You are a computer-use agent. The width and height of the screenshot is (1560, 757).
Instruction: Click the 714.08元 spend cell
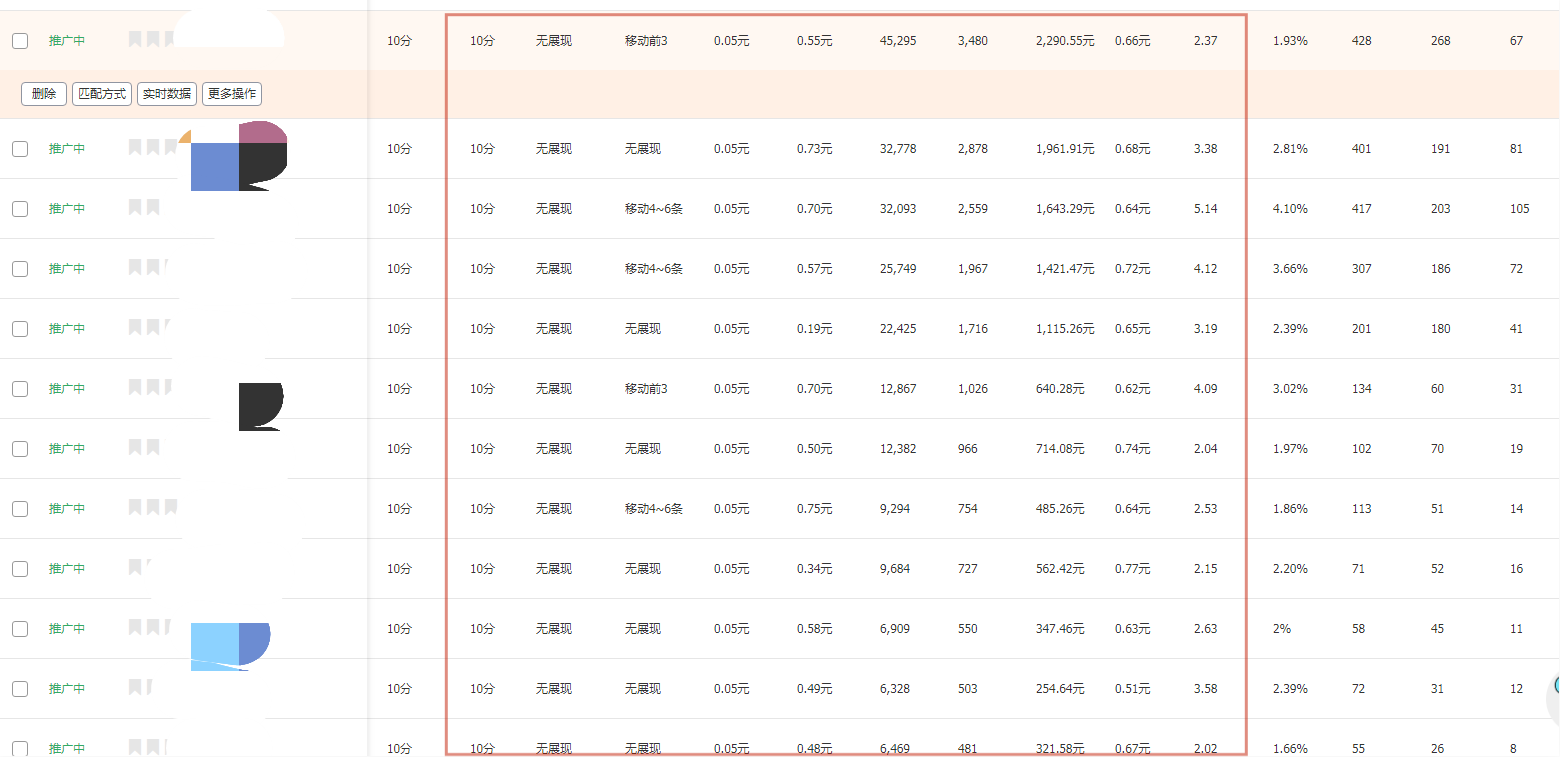[x=1060, y=449]
